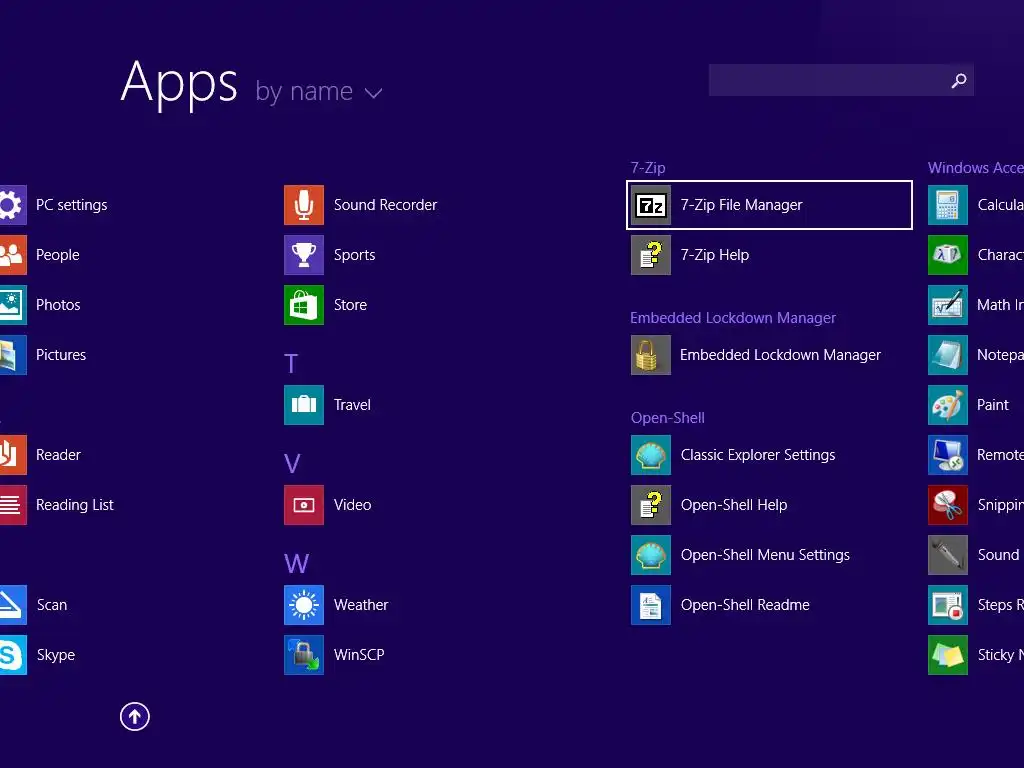The image size is (1024, 768).
Task: Click the 'Pictures' app name
Action: click(61, 355)
